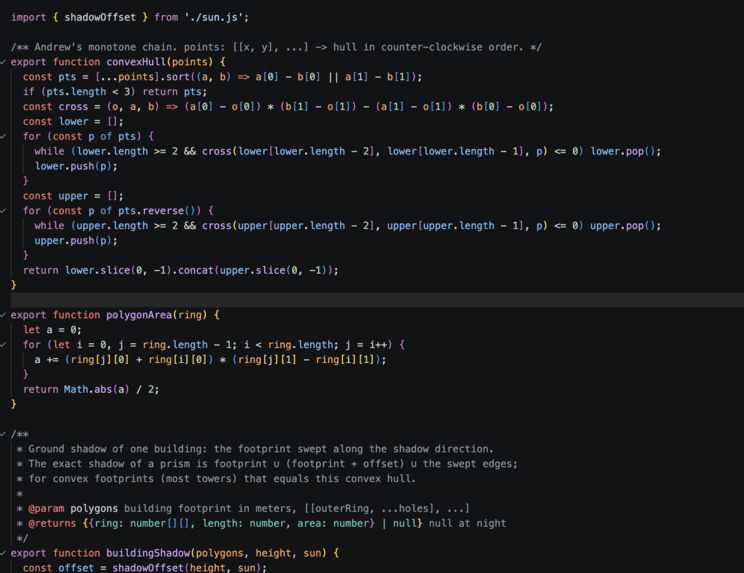The height and width of the screenshot is (573, 744).
Task: Click 'concat' in the return statement
Action: coord(195,270)
